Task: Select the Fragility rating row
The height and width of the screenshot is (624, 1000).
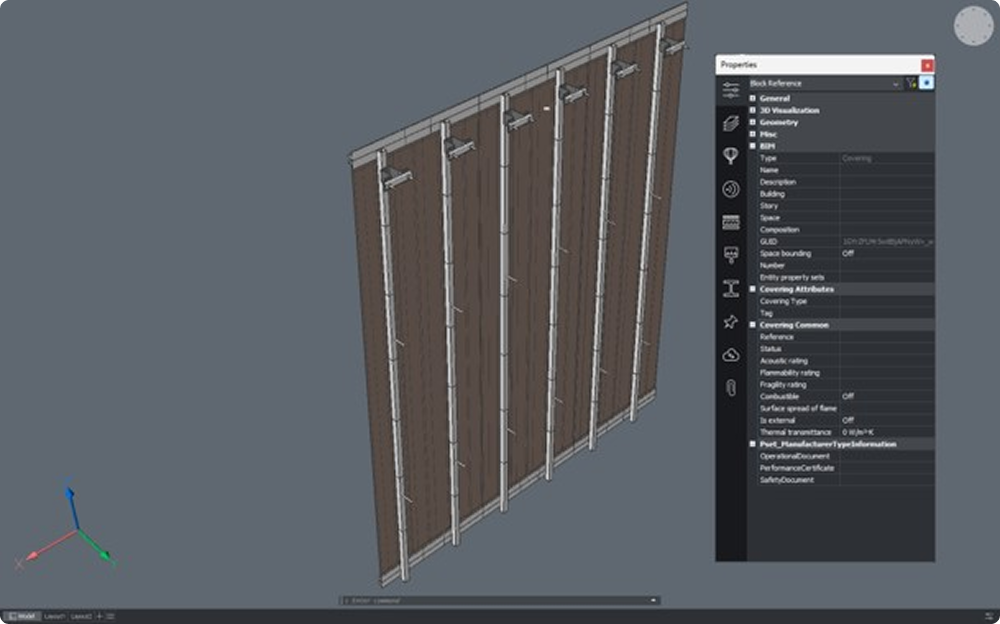Action: 846,385
